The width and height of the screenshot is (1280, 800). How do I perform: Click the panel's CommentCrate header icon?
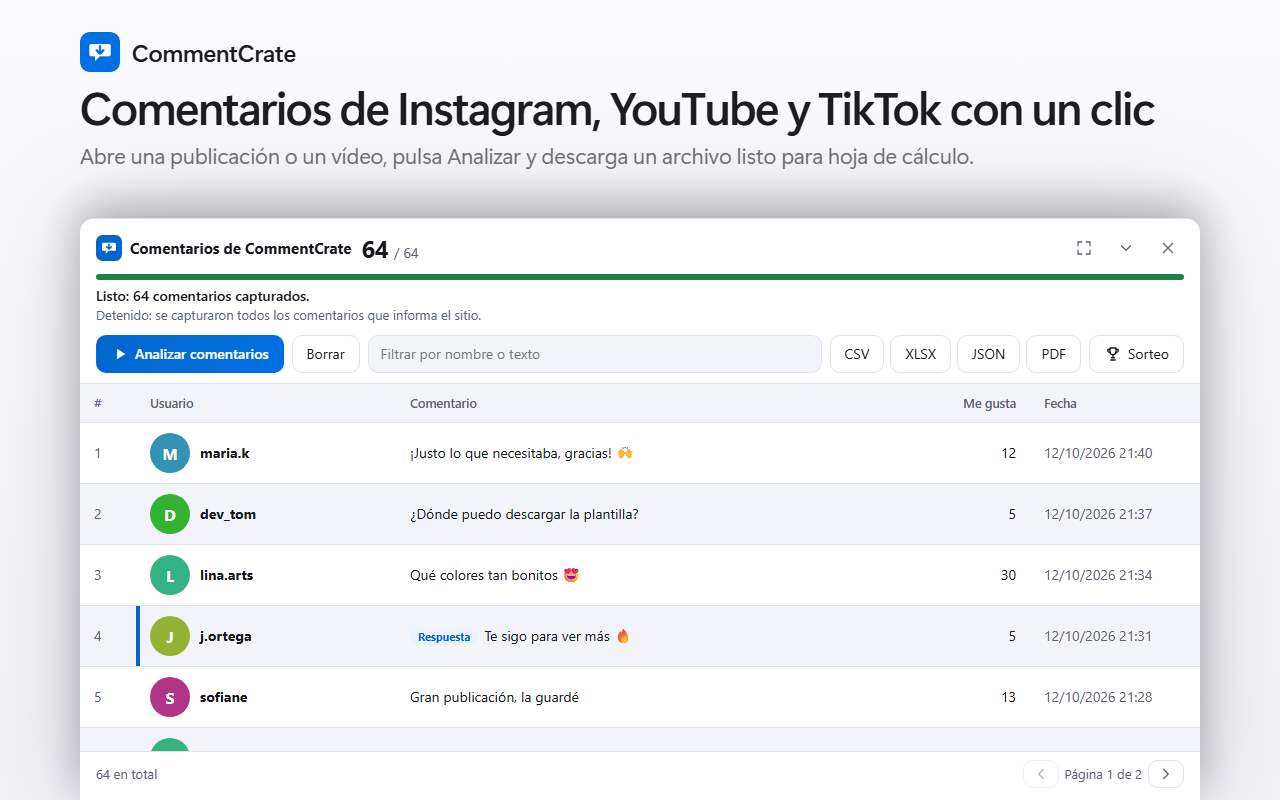(x=109, y=248)
